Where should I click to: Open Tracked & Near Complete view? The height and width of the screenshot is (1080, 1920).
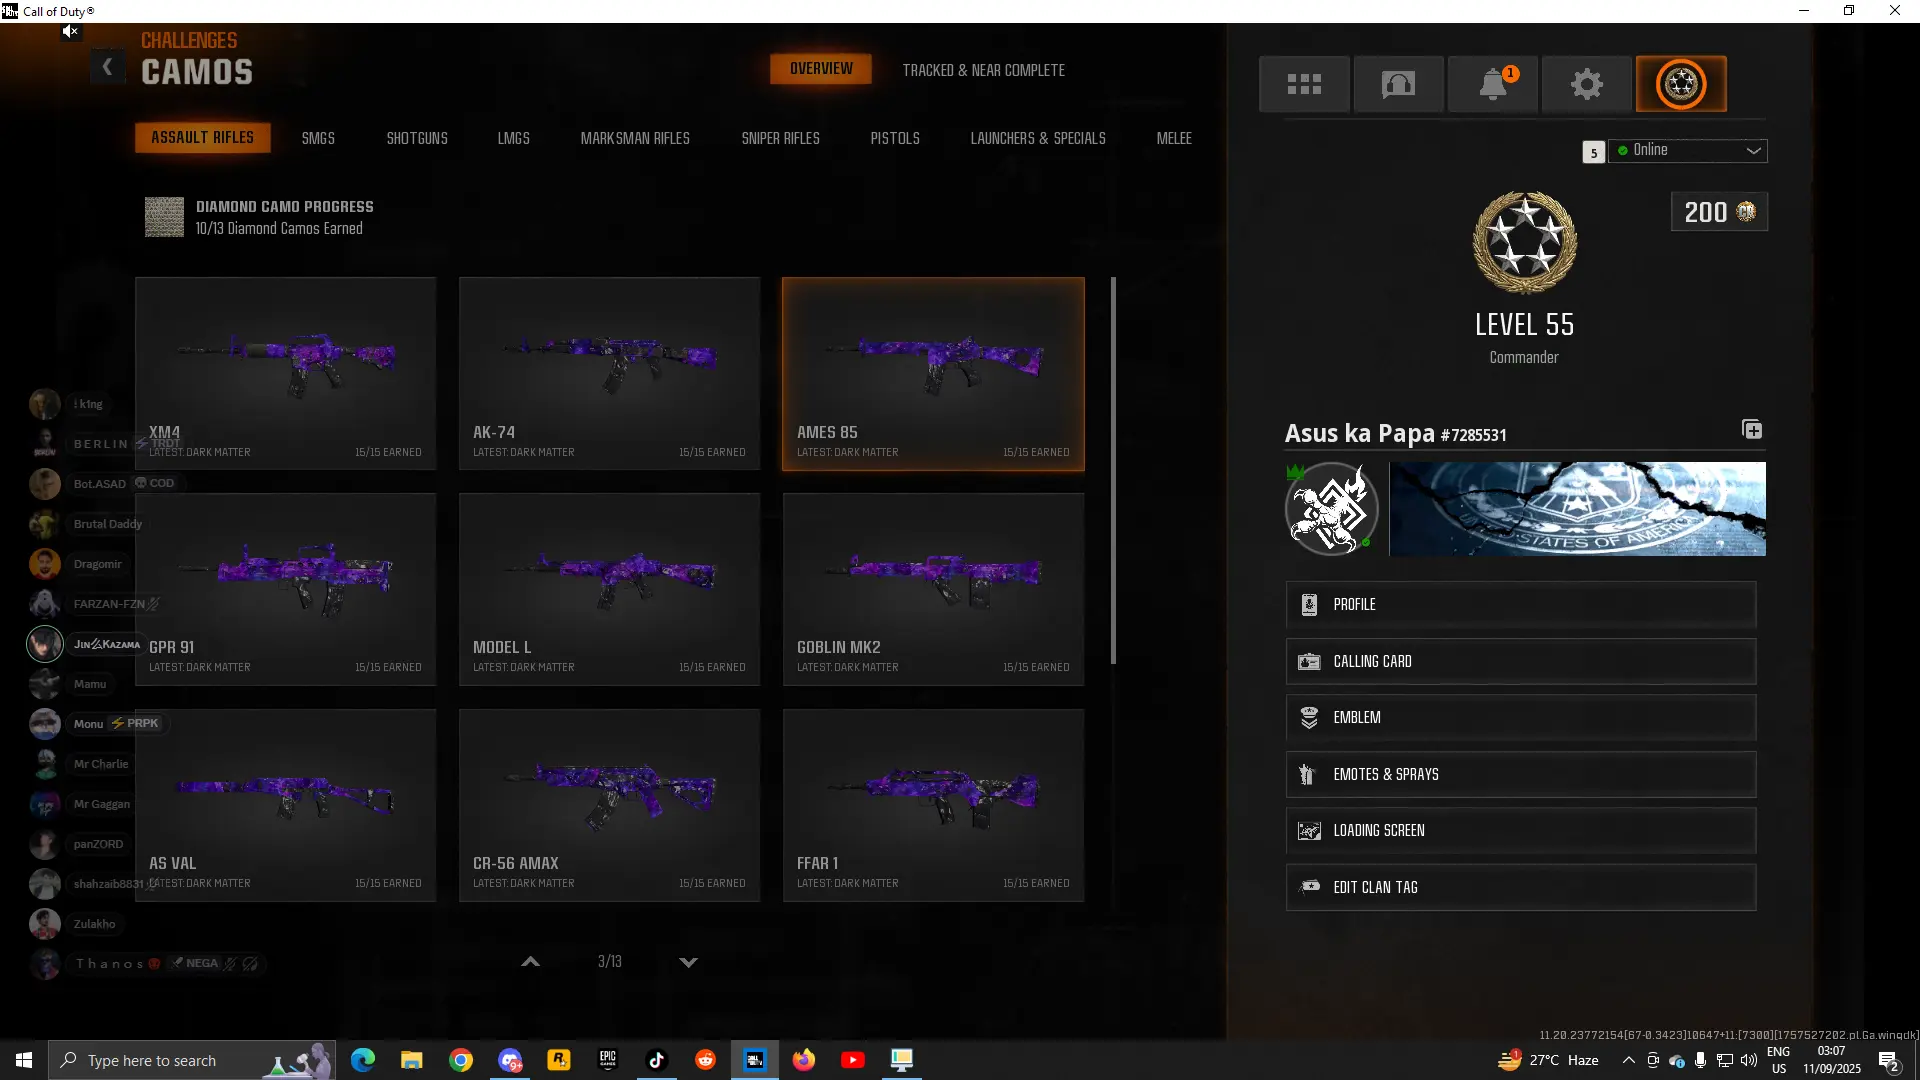click(x=983, y=70)
